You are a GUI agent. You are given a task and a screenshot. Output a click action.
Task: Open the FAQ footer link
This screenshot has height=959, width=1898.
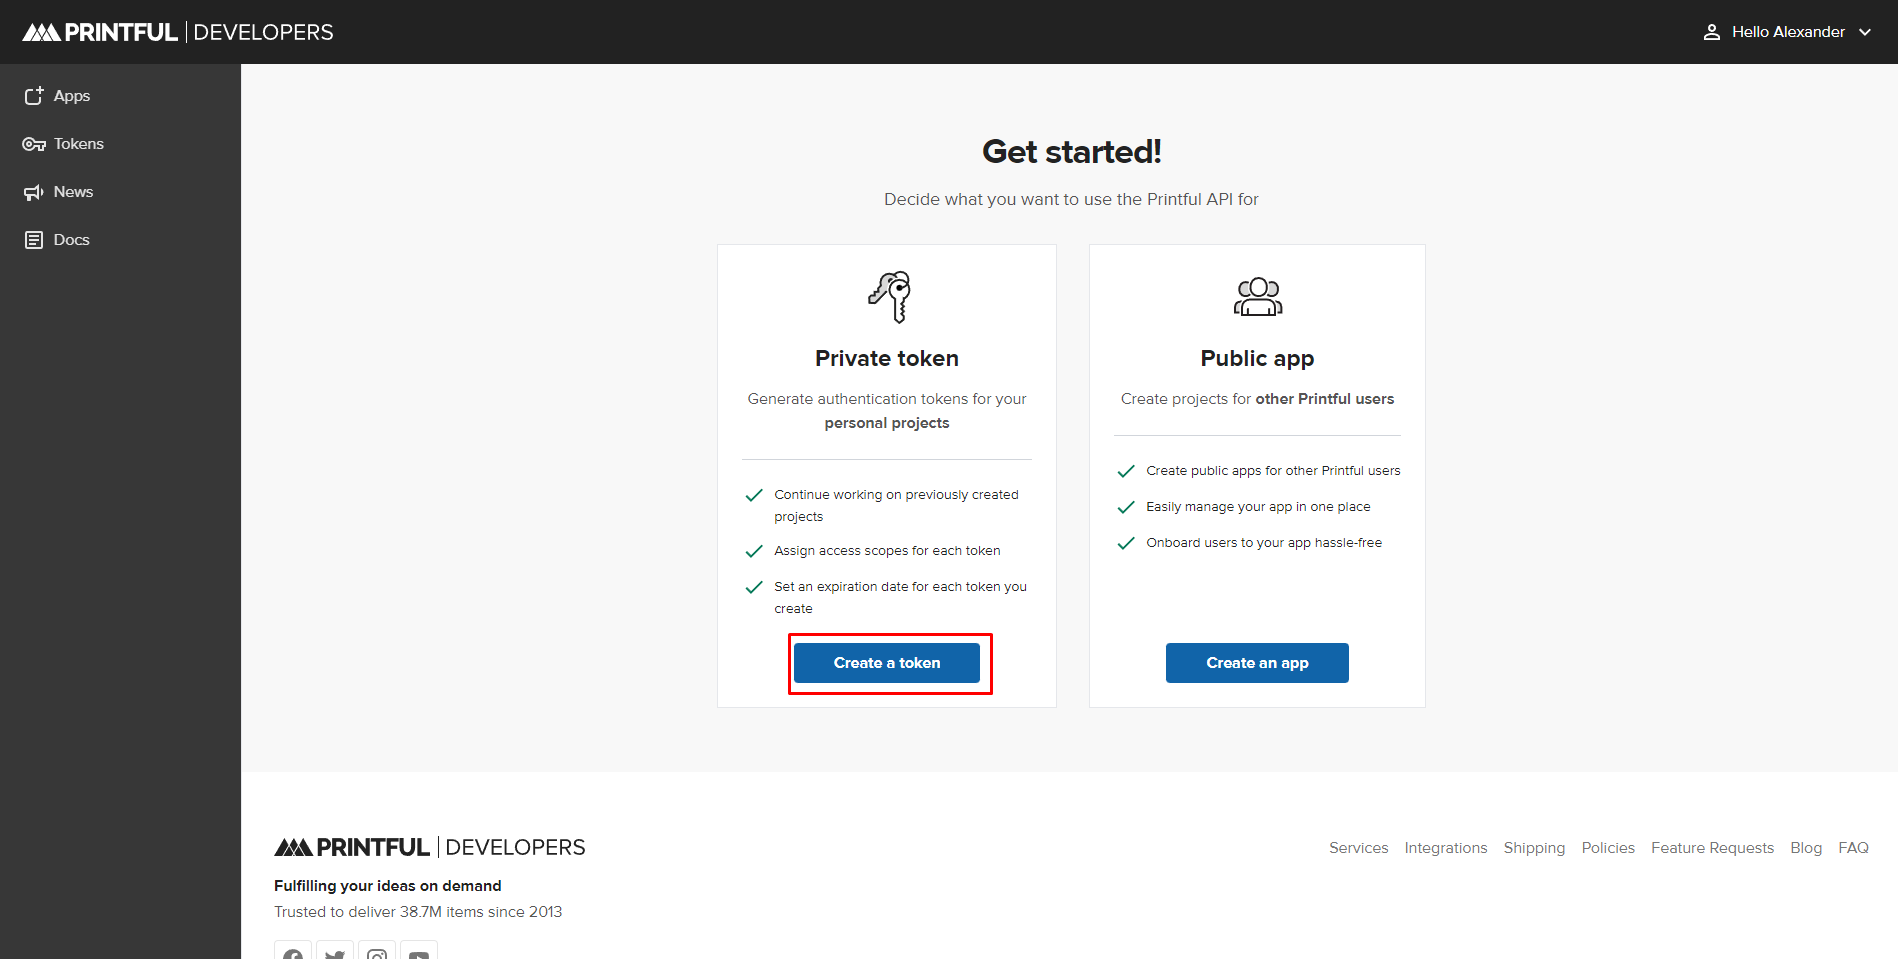[x=1853, y=848]
